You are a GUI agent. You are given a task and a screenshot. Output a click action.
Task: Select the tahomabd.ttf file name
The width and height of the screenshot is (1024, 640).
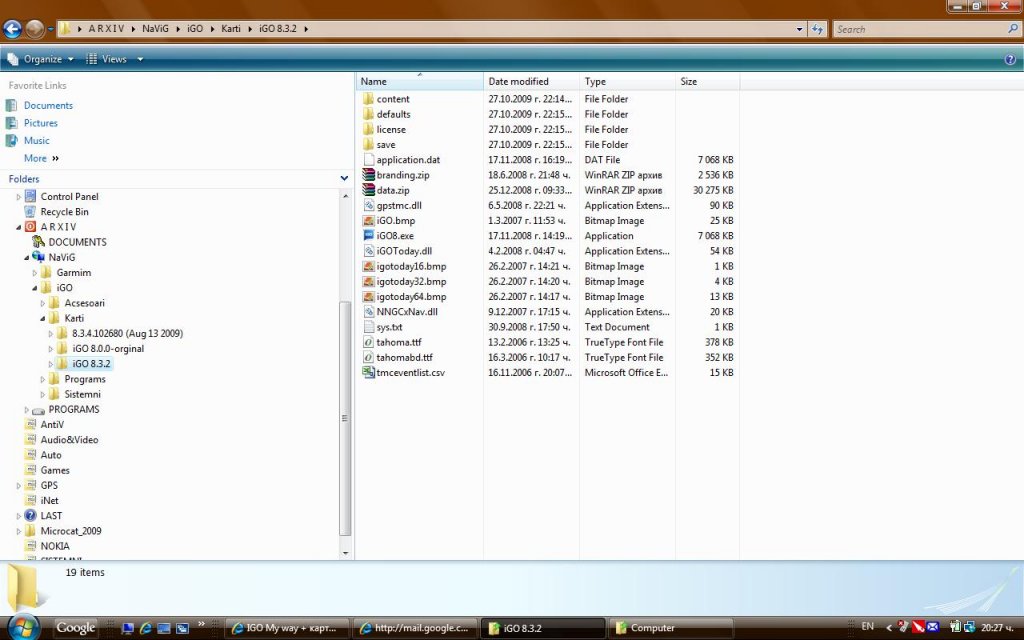click(404, 357)
